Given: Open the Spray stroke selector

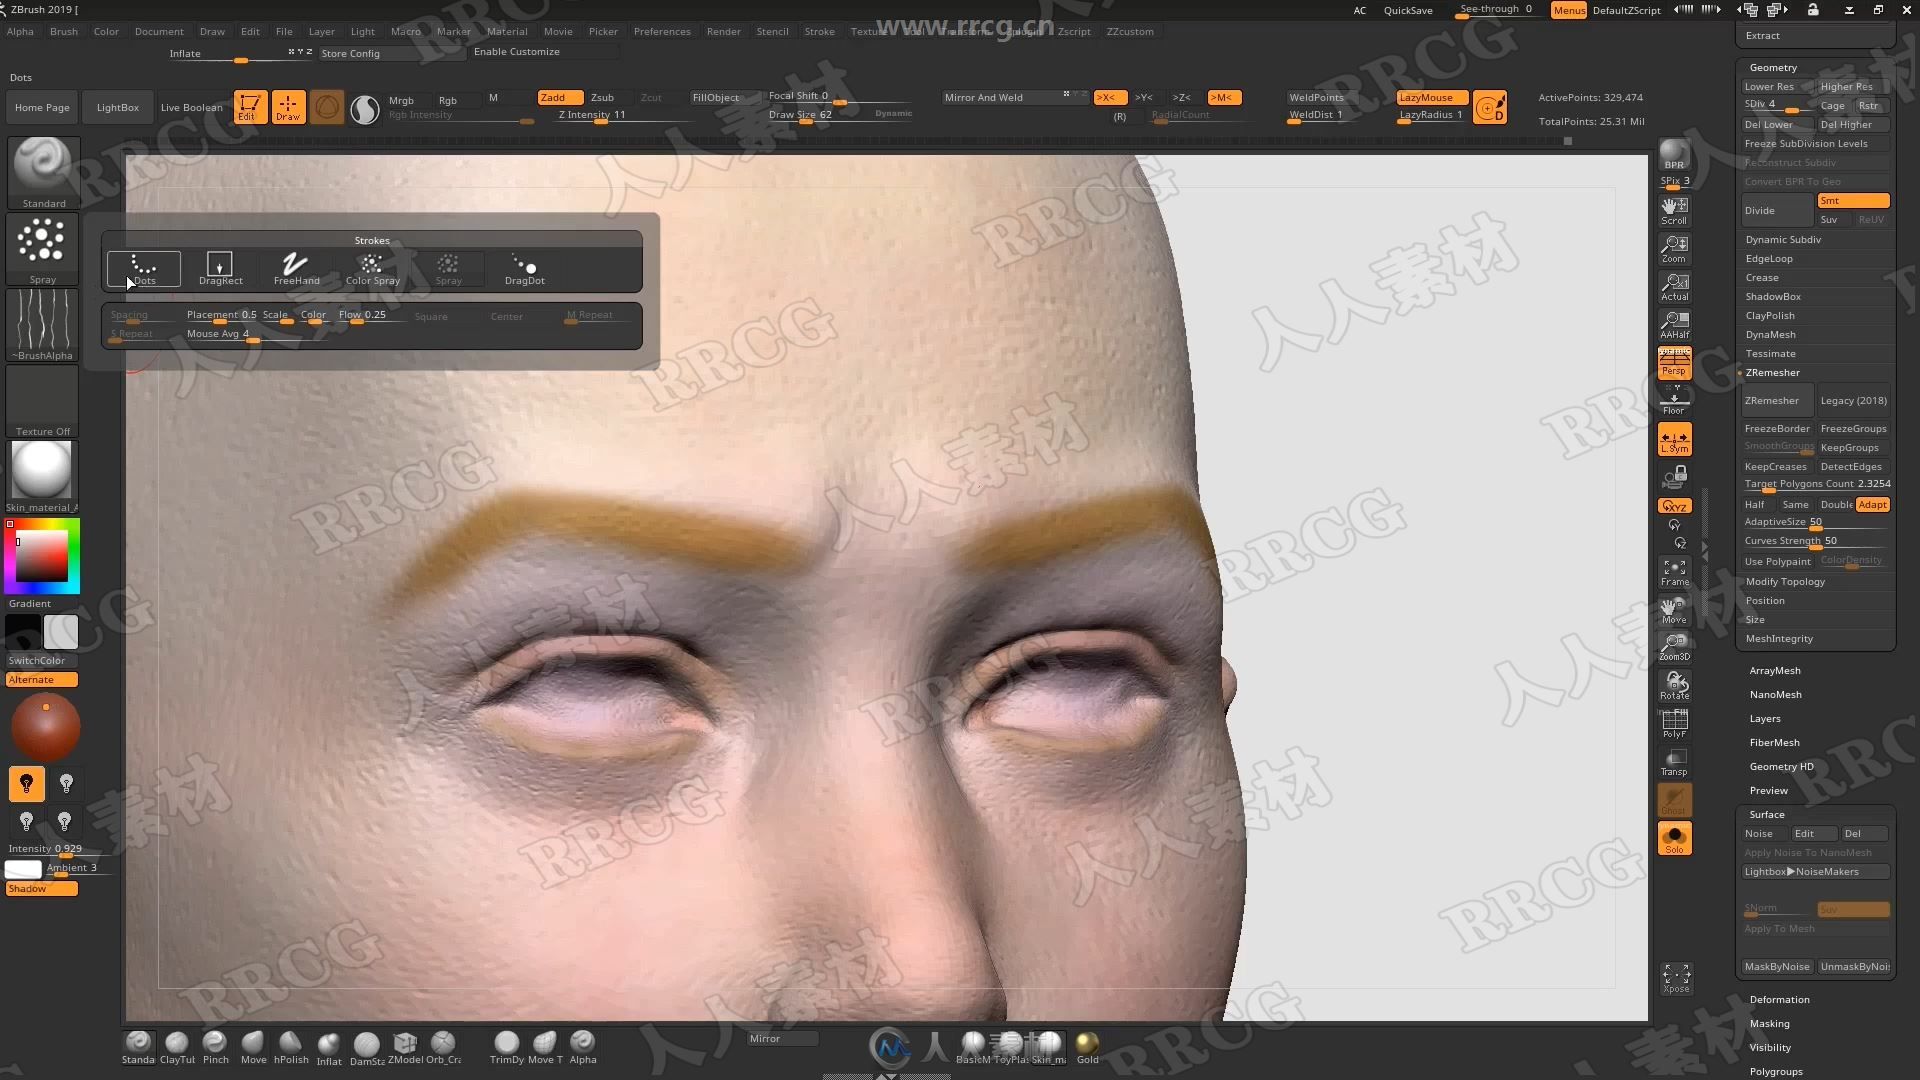Looking at the screenshot, I should 43,249.
